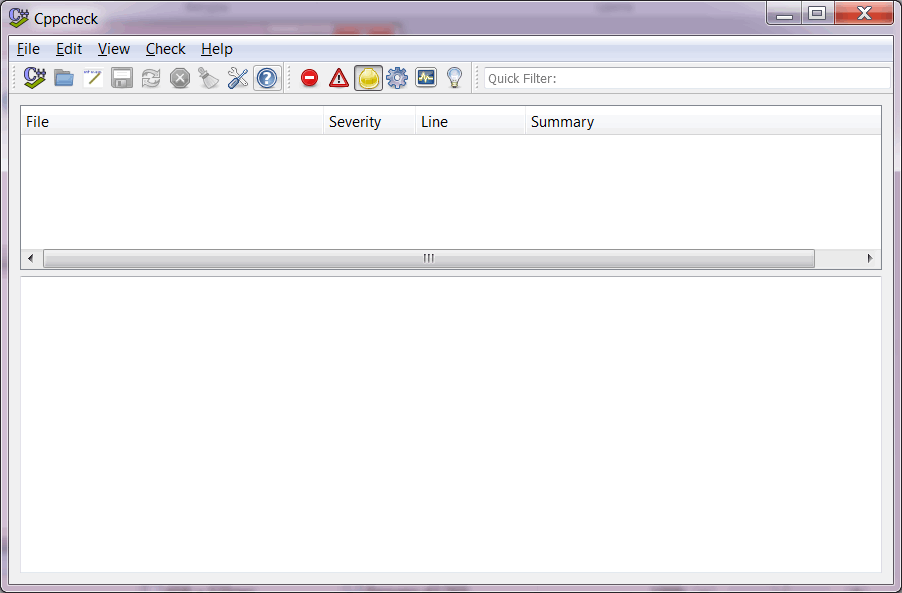
Task: Clear results with the broom icon
Action: (209, 78)
